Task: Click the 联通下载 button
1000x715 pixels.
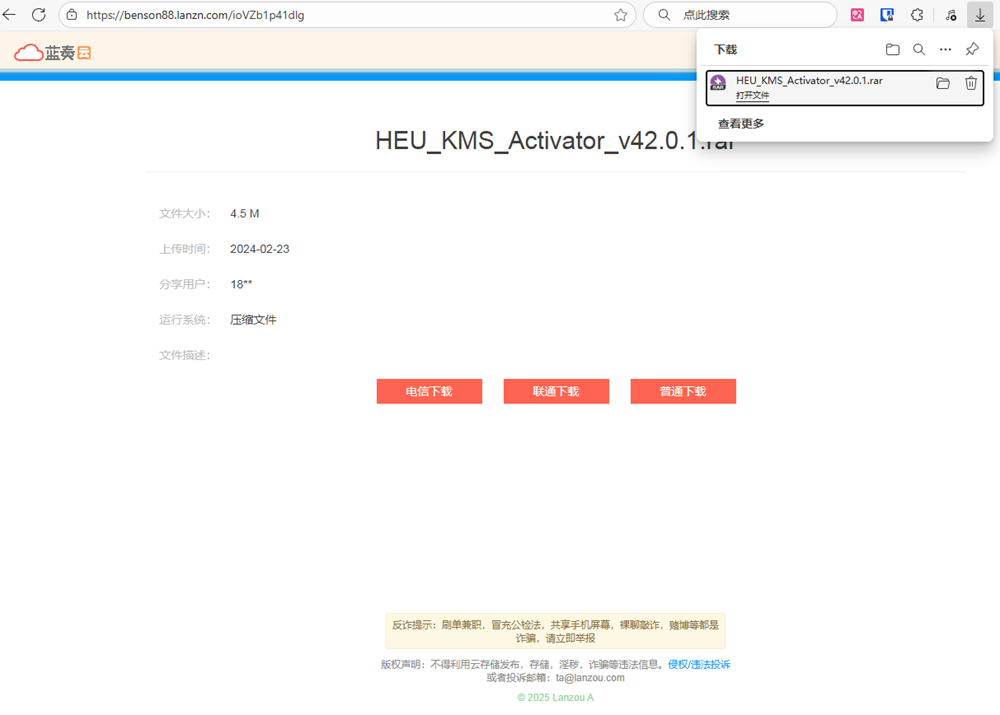Action: tap(556, 391)
